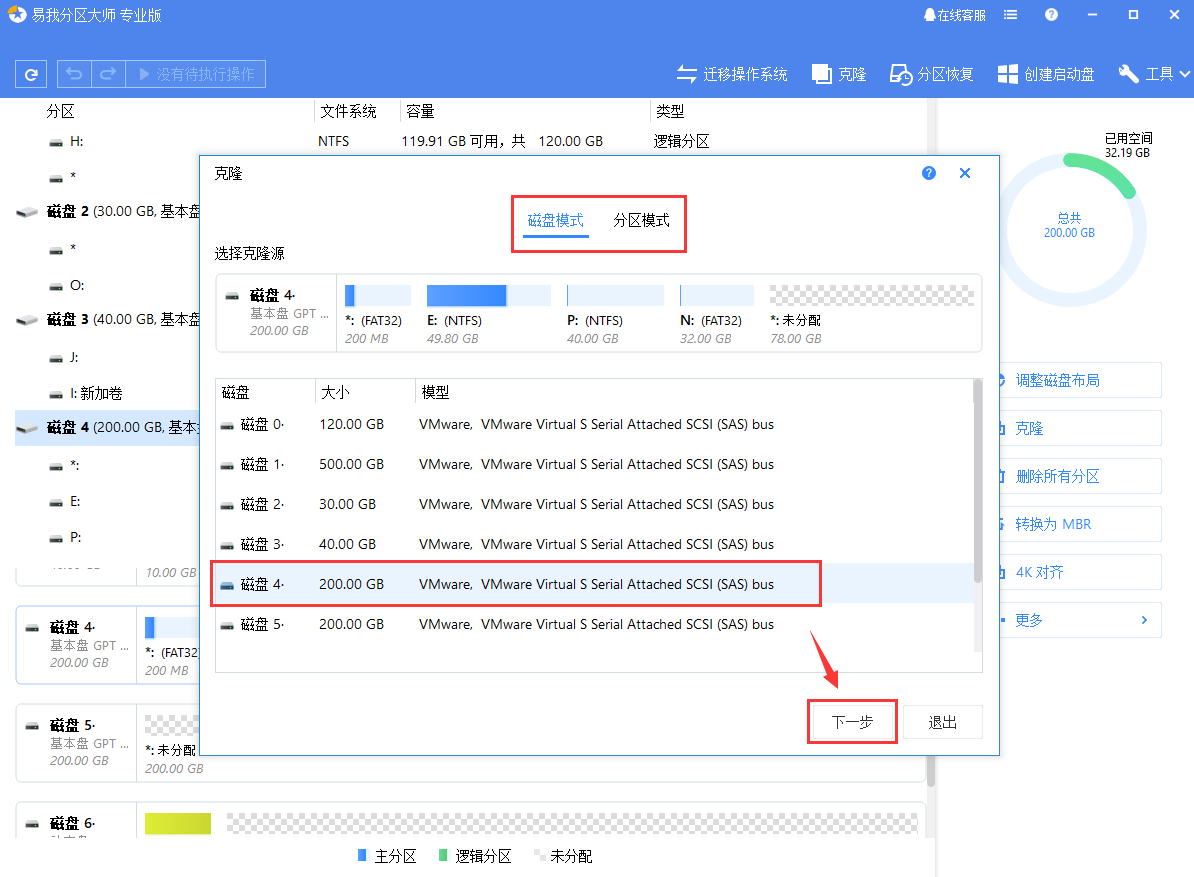Click the Exit button in Clone dialog
The height and width of the screenshot is (877, 1194).
942,721
